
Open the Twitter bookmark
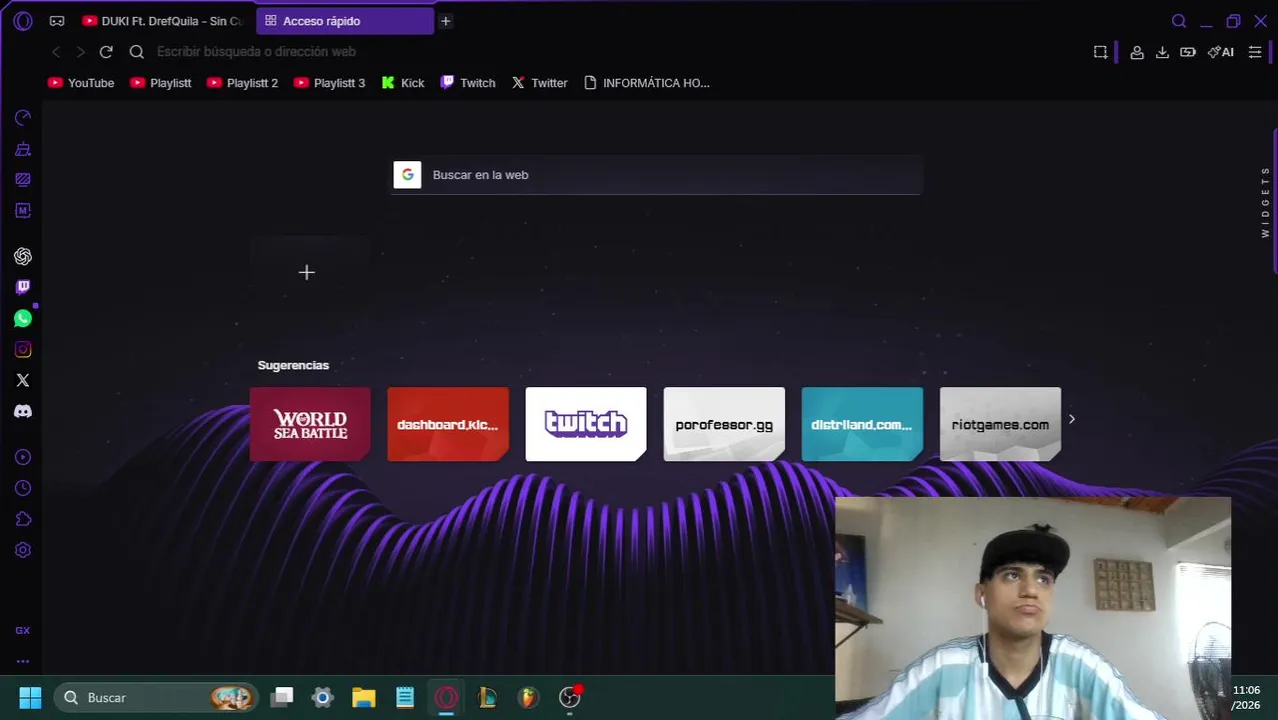pos(540,83)
